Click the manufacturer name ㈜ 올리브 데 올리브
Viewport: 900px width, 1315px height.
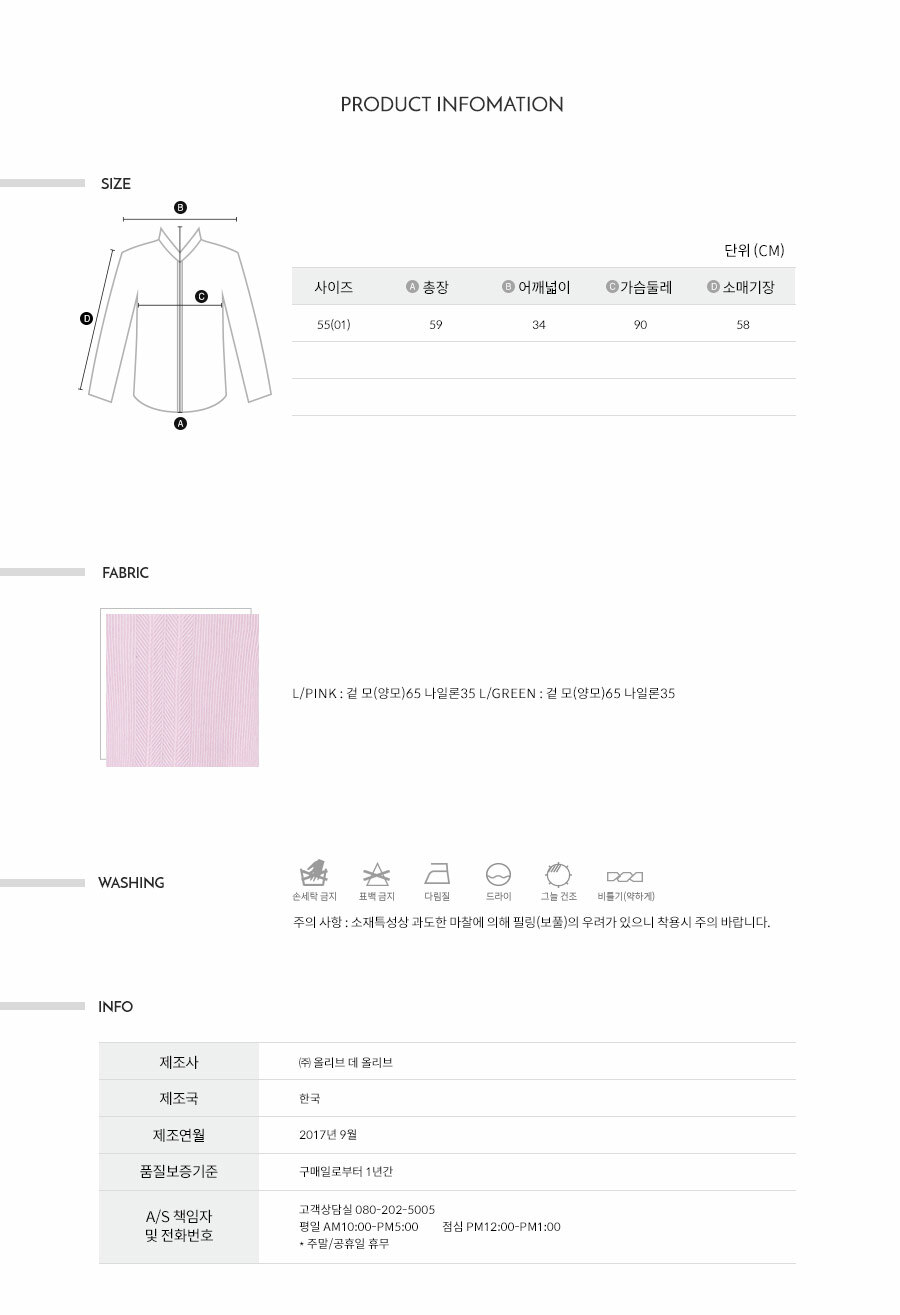[x=346, y=1062]
